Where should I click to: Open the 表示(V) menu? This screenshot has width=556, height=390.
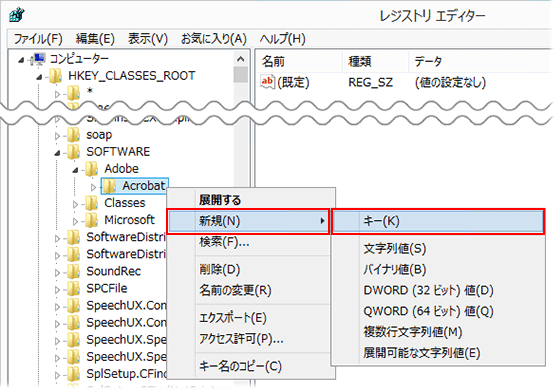click(148, 39)
